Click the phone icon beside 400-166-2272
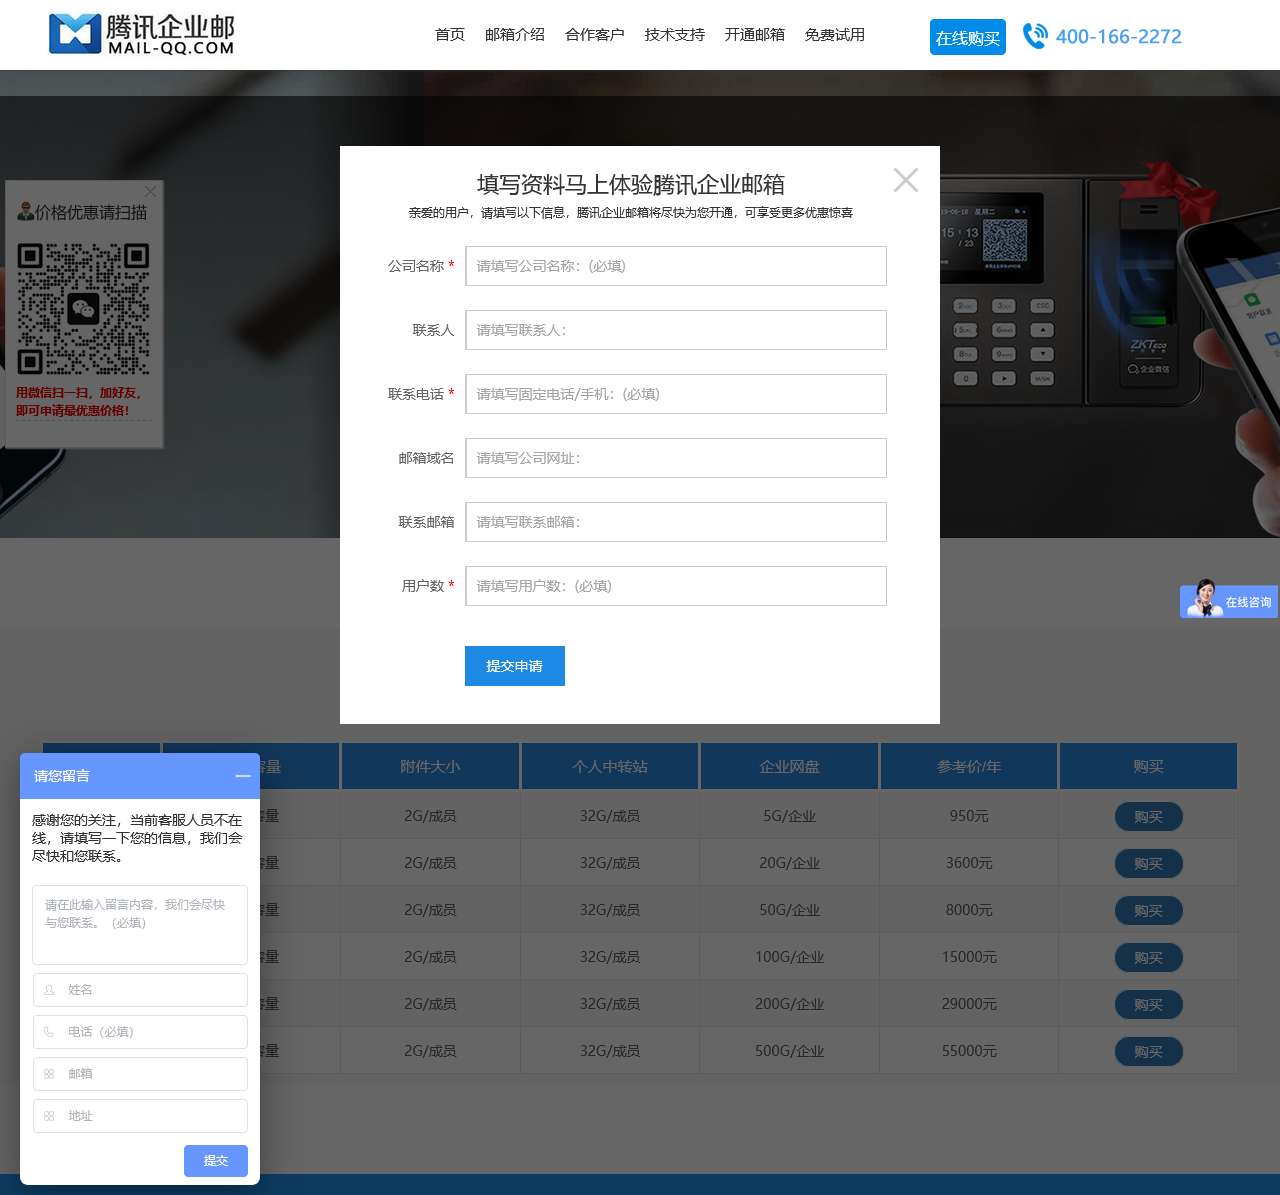1280x1195 pixels. click(1035, 36)
